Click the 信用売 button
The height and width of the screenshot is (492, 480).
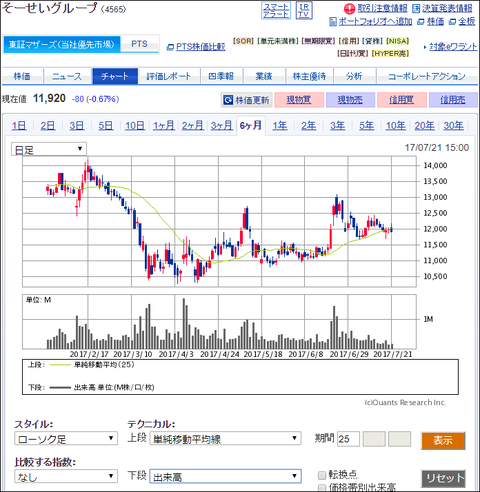coord(453,100)
